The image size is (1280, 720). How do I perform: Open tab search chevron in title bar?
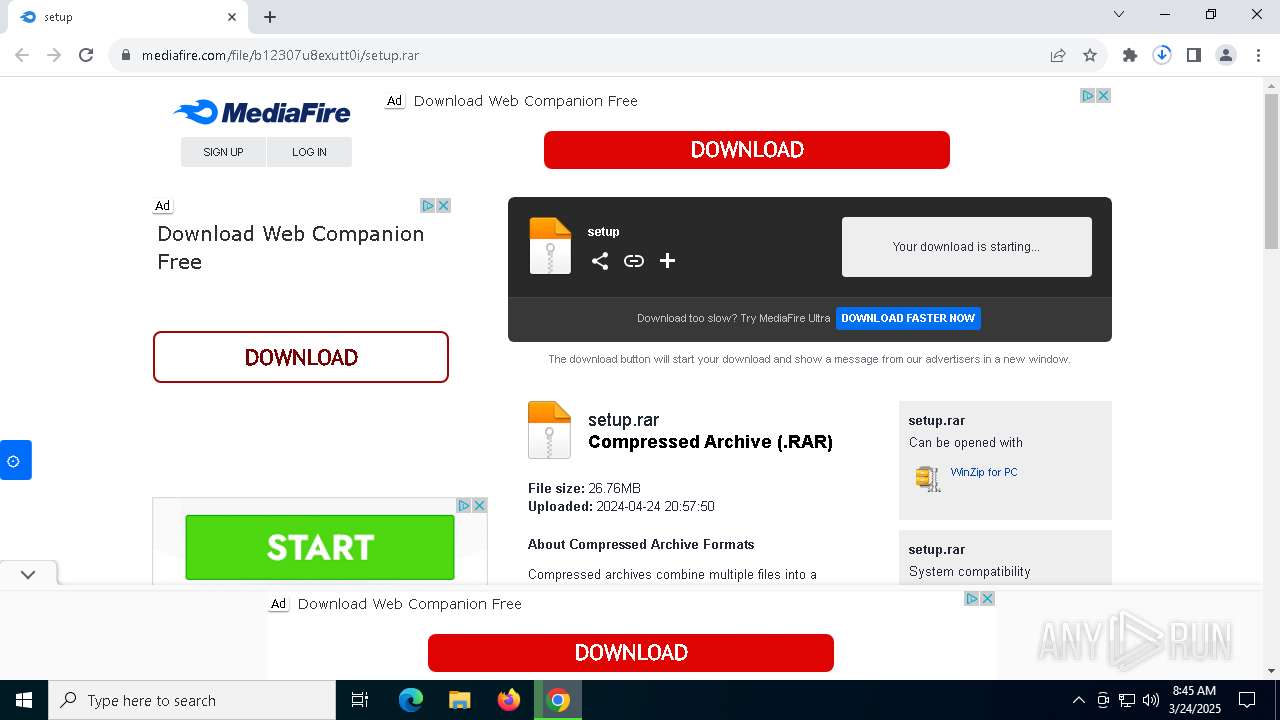click(x=1119, y=14)
